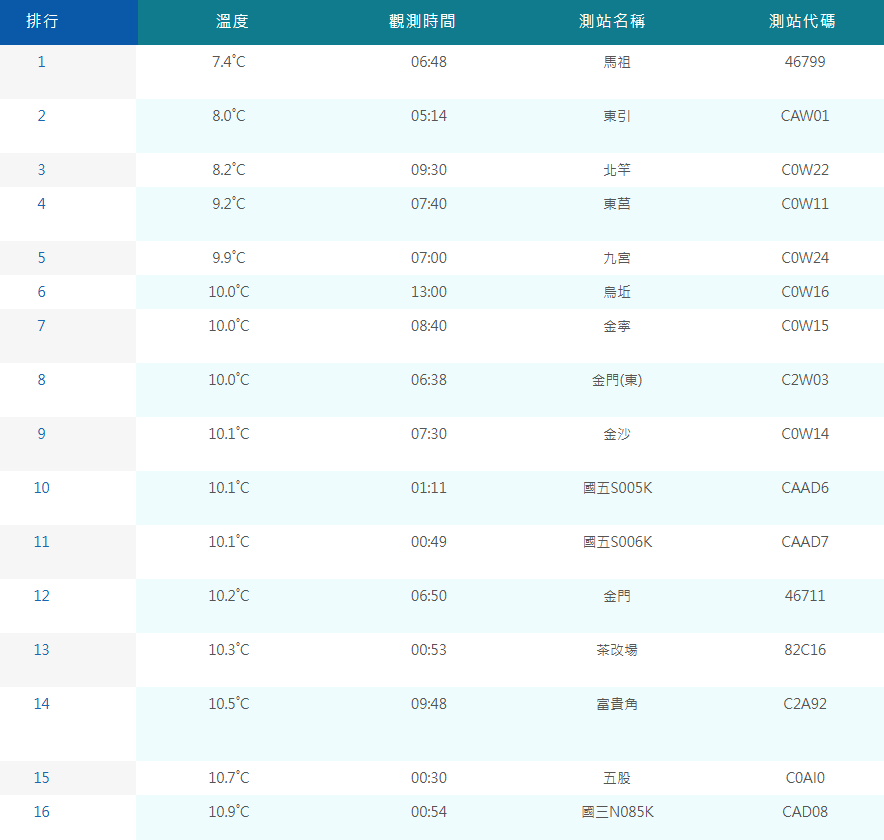This screenshot has height=840, width=884.
Task: Click station name 國三N085K
Action: pos(617,812)
